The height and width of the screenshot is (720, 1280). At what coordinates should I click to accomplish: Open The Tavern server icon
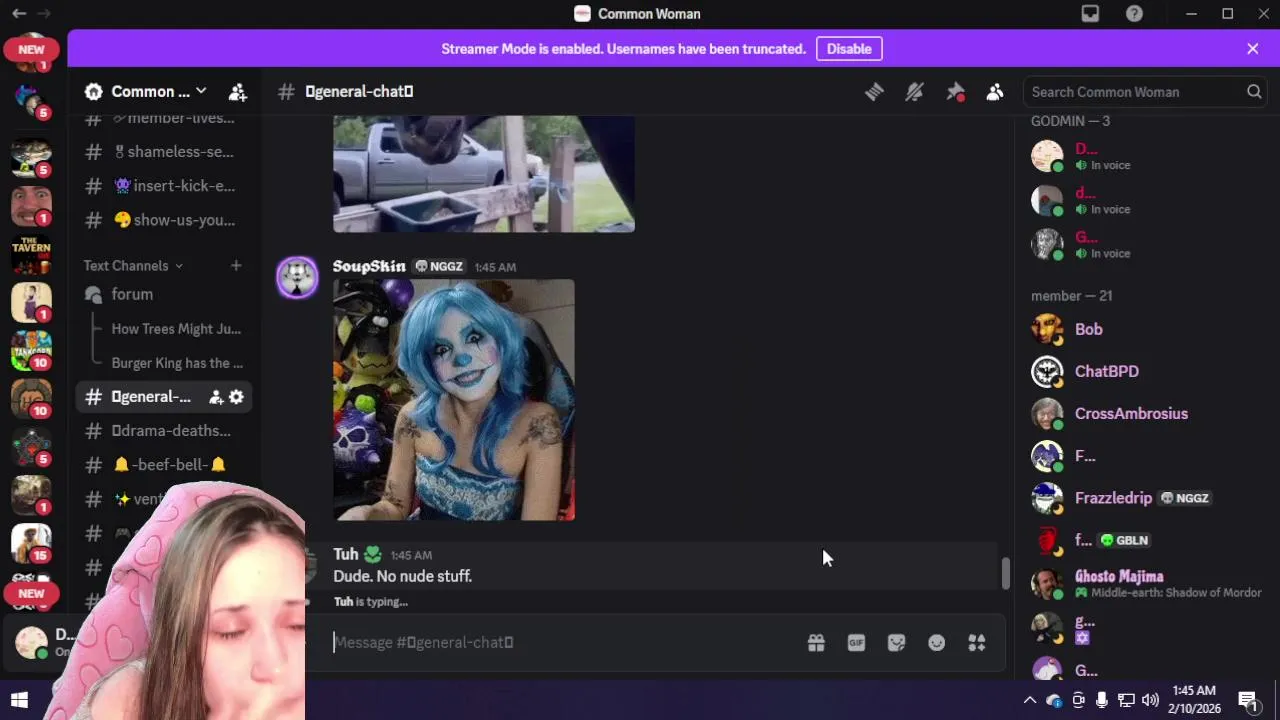click(x=31, y=255)
